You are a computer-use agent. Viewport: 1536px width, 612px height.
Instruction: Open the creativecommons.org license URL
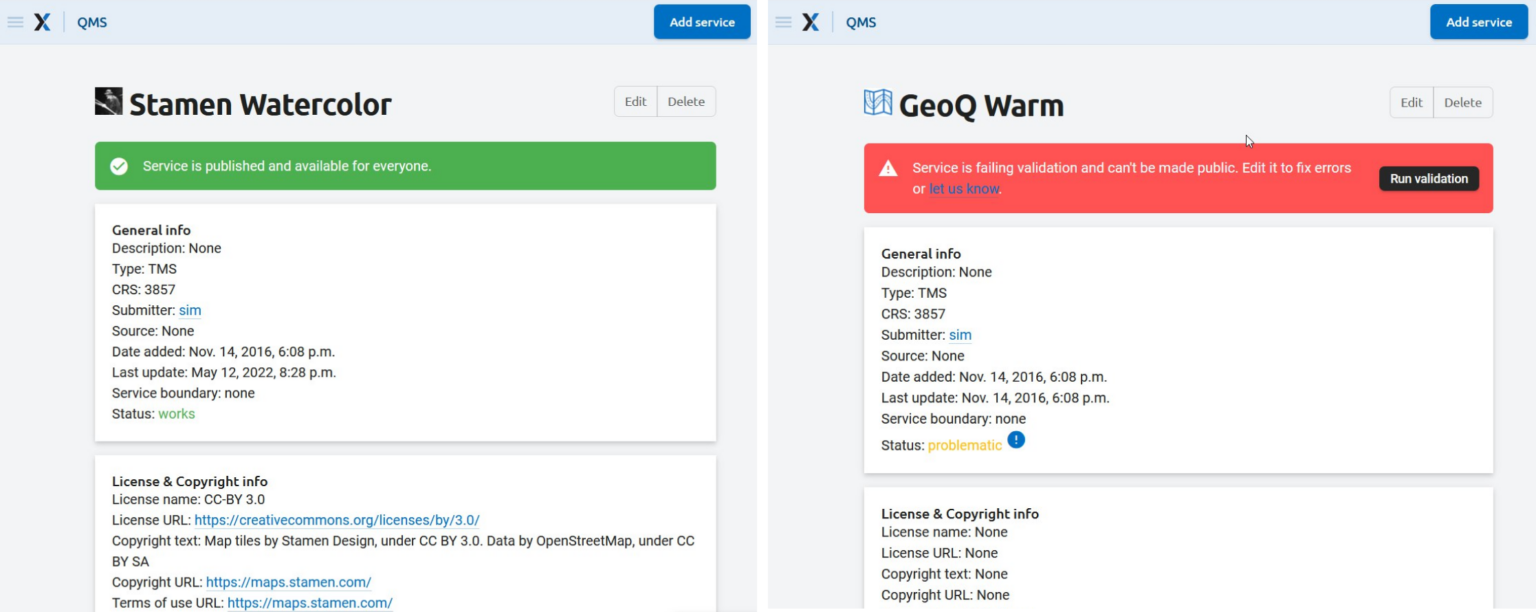[x=337, y=520]
